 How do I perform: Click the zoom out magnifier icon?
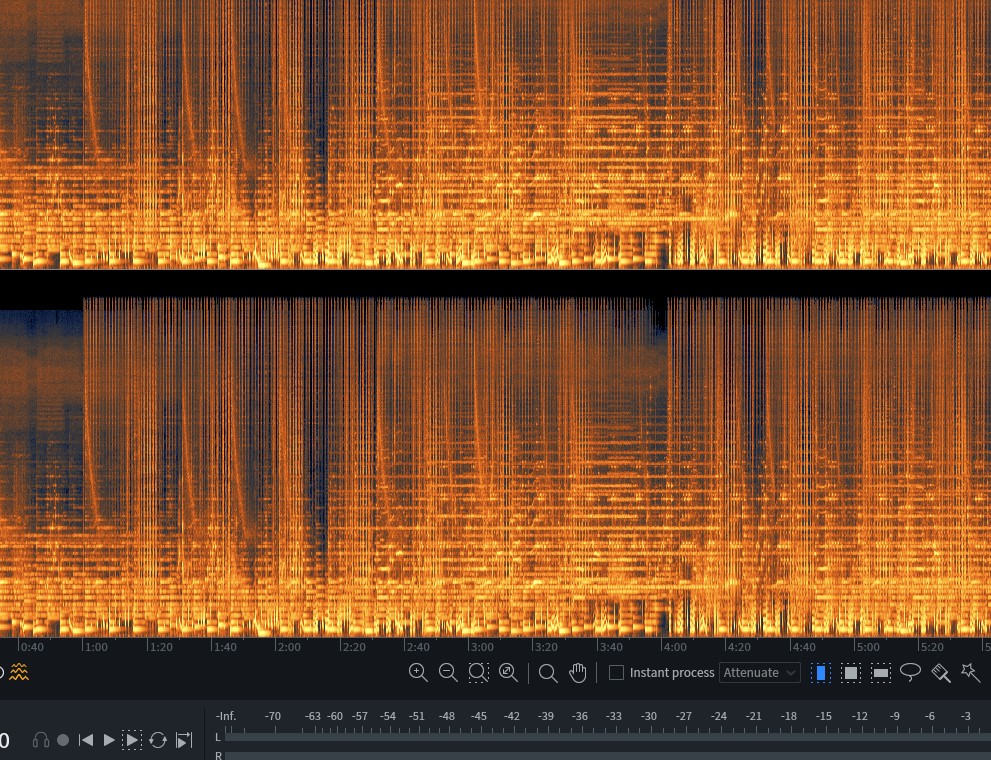point(448,673)
